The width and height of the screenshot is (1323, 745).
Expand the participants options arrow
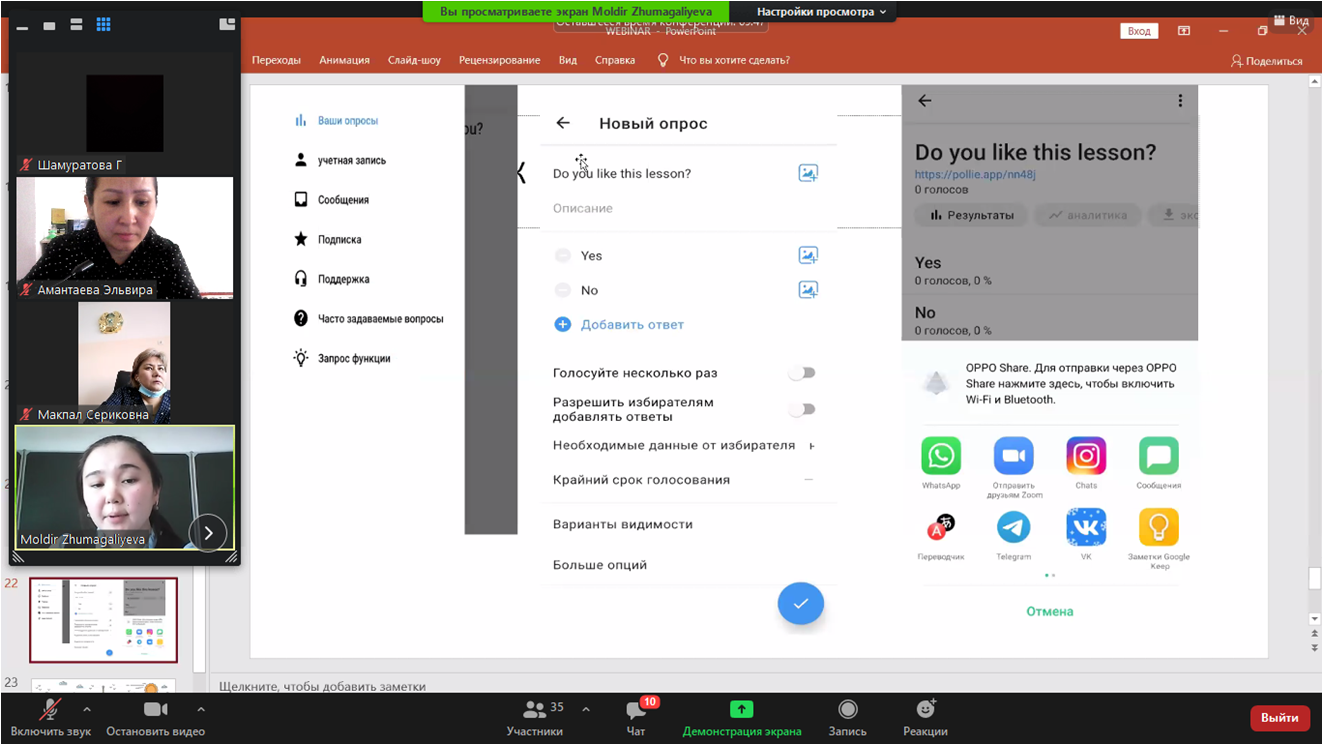586,709
